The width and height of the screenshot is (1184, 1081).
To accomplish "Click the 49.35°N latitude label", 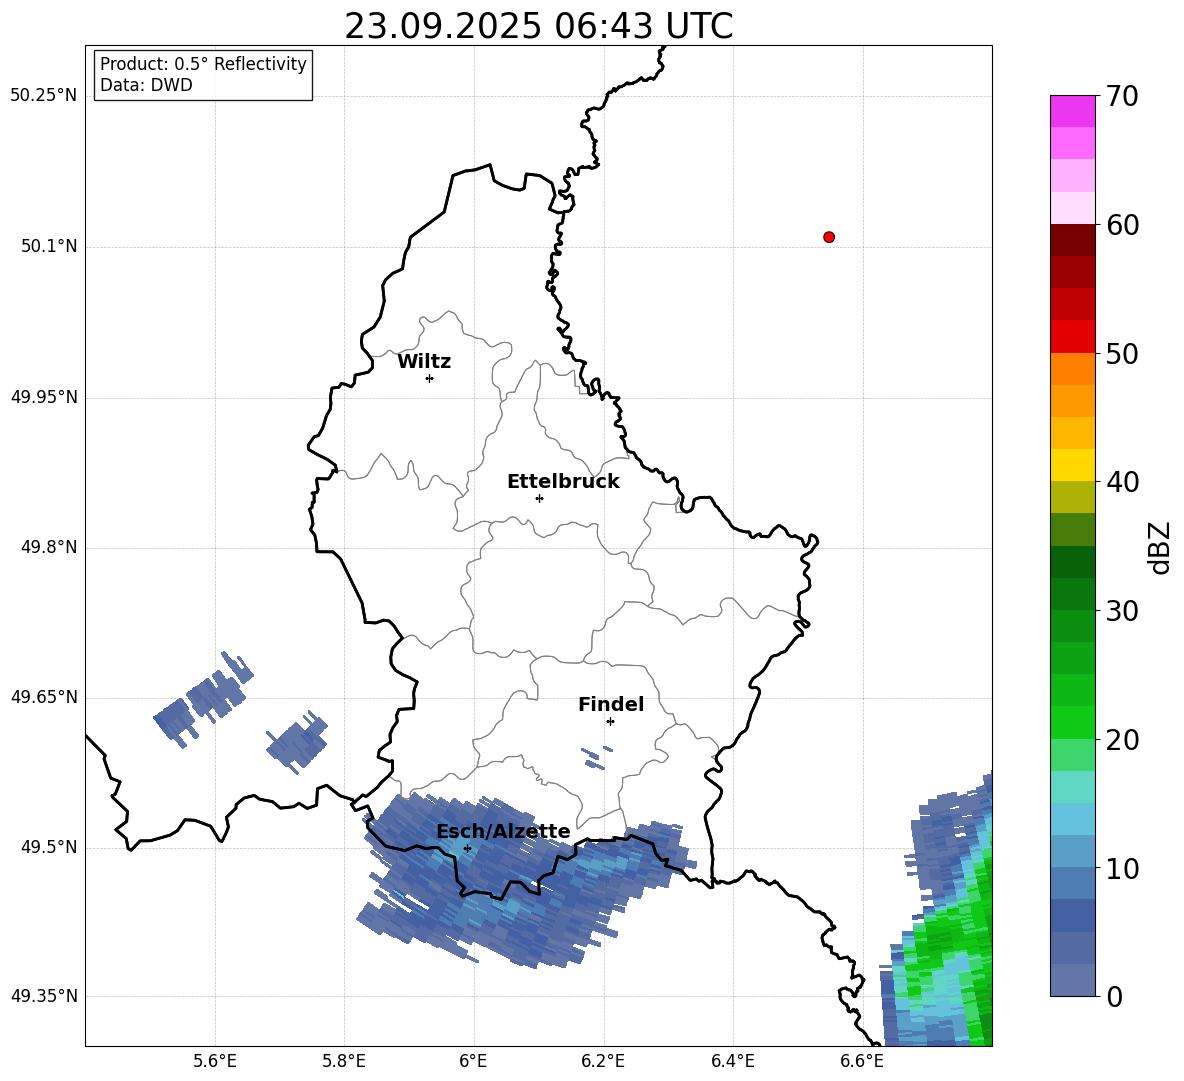I will click(x=43, y=996).
